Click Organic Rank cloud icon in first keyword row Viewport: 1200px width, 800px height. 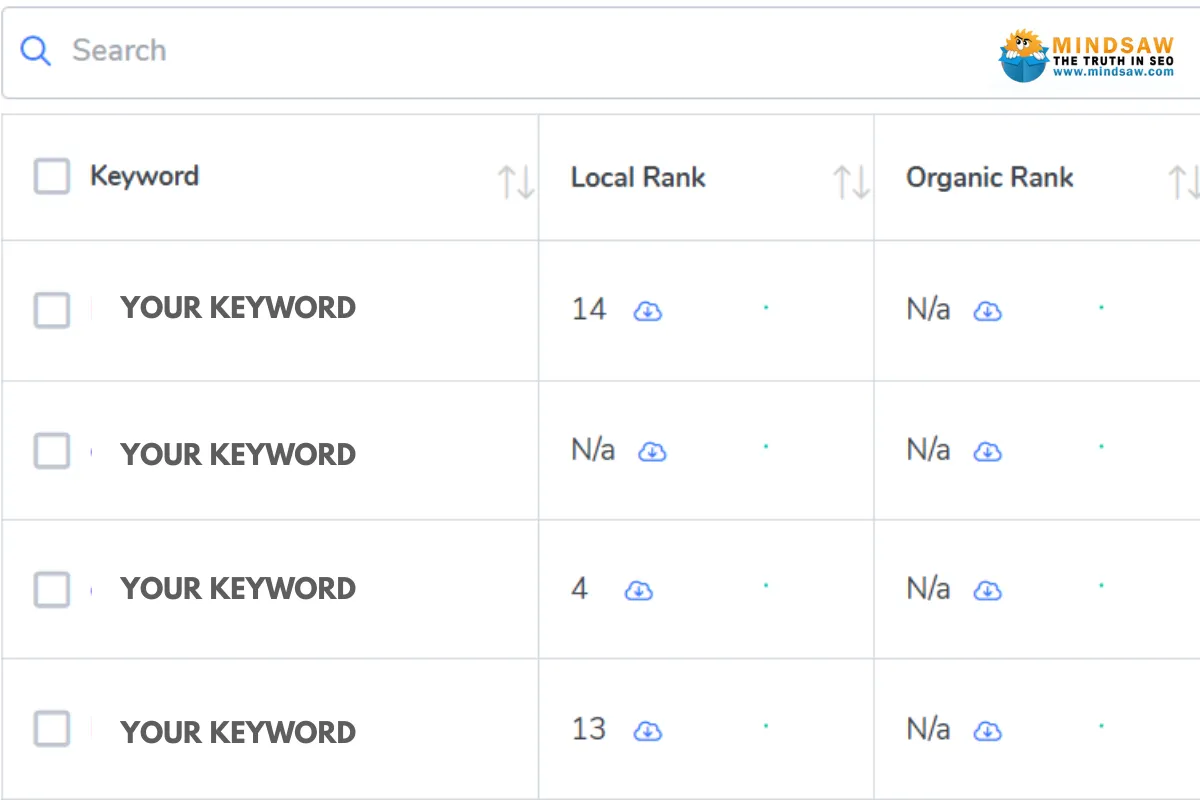(988, 311)
